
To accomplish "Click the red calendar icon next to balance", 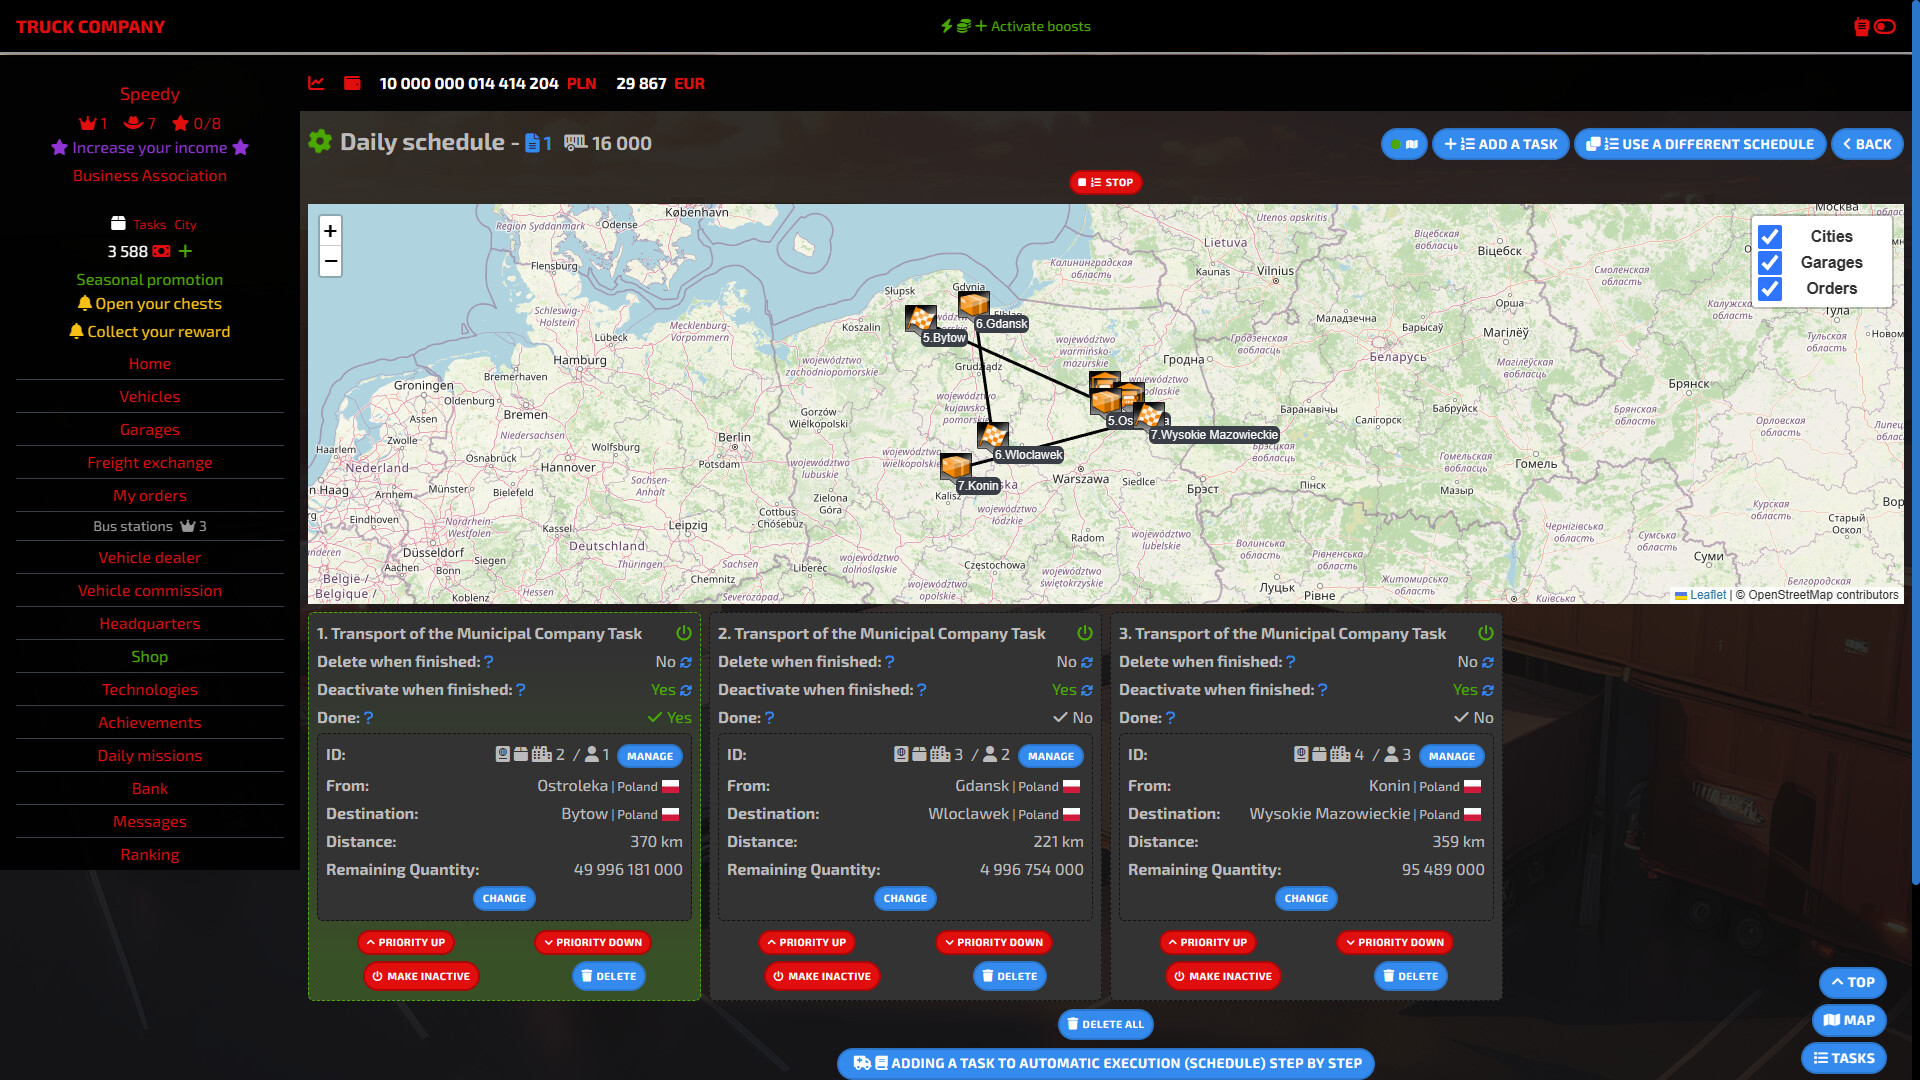I will click(352, 84).
